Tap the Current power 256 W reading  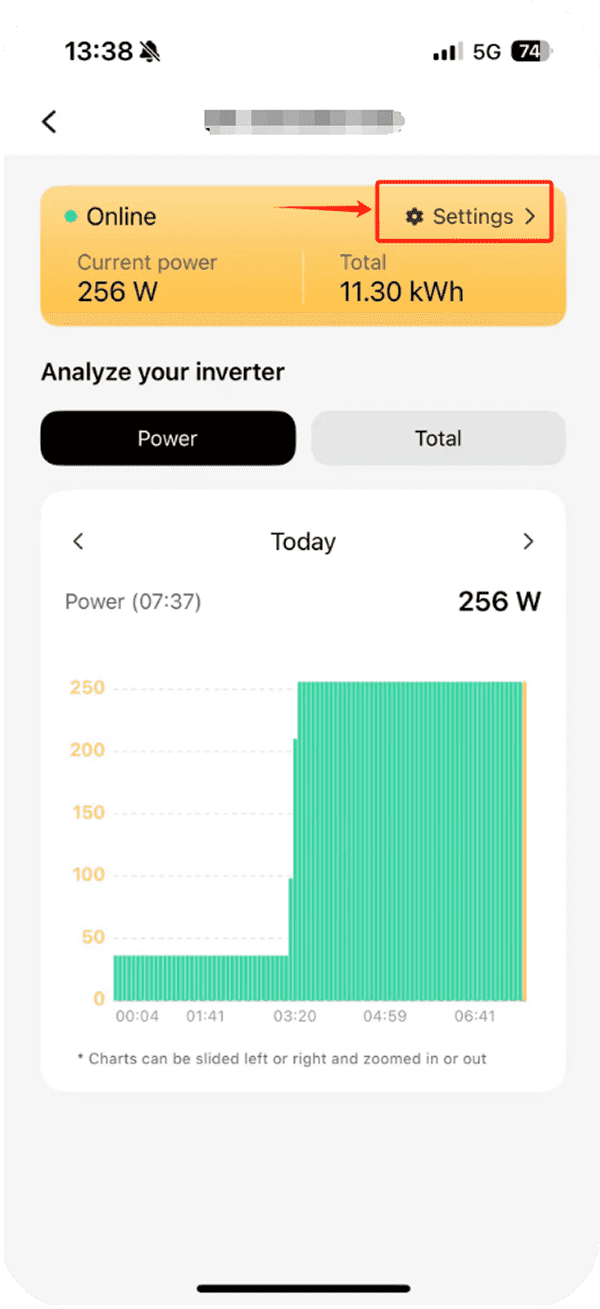tap(115, 291)
